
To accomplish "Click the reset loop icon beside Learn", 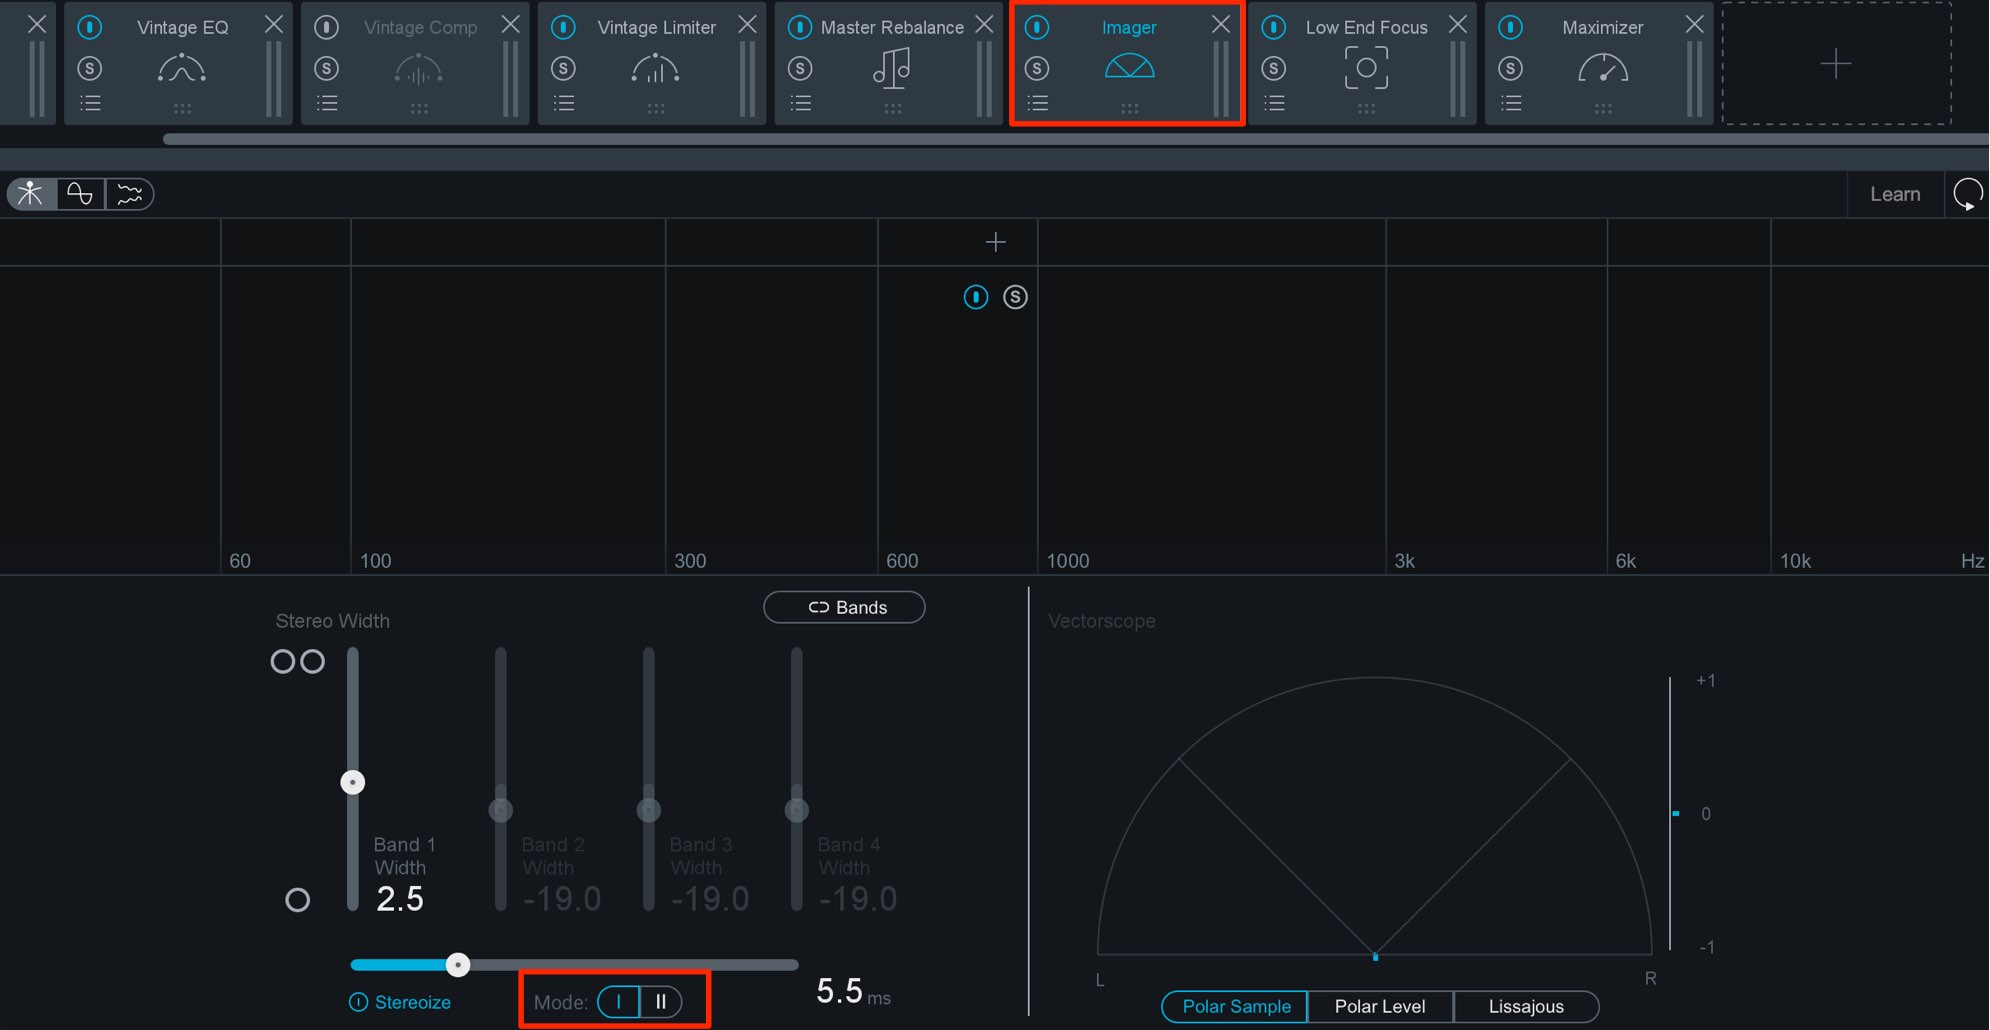I will (1967, 194).
